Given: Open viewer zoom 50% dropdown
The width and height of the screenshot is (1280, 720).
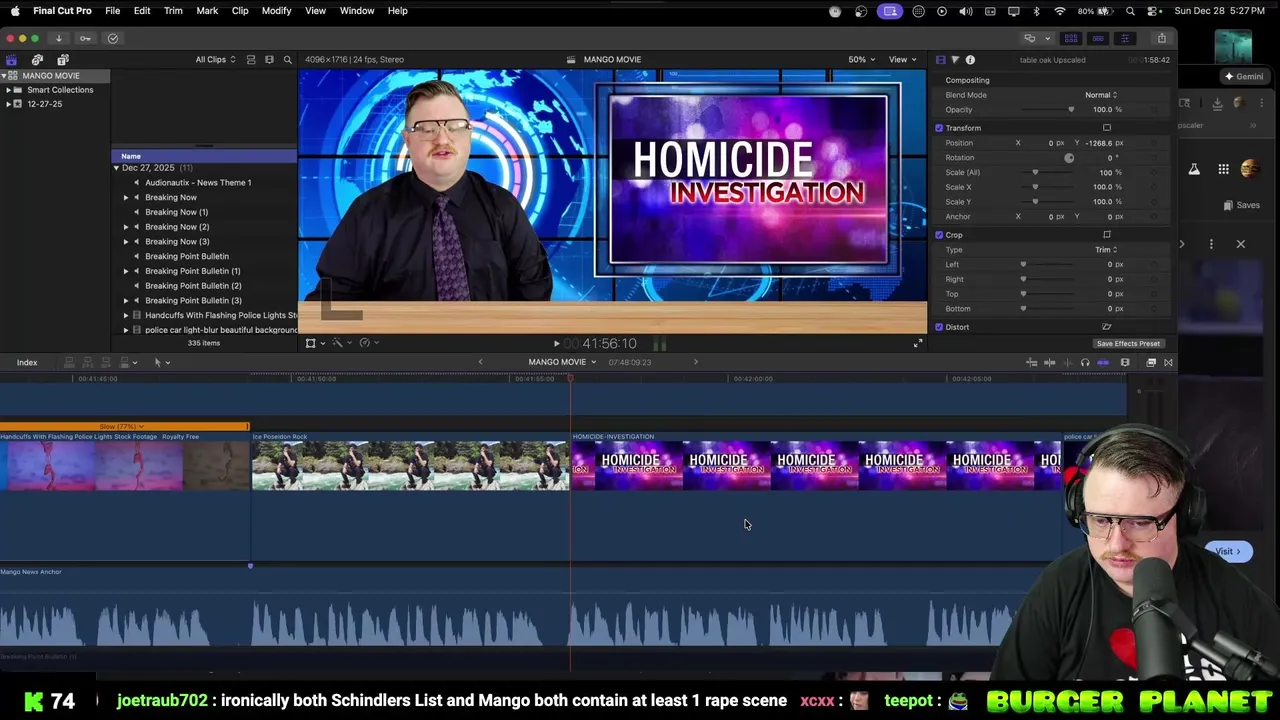Looking at the screenshot, I should [x=862, y=60].
